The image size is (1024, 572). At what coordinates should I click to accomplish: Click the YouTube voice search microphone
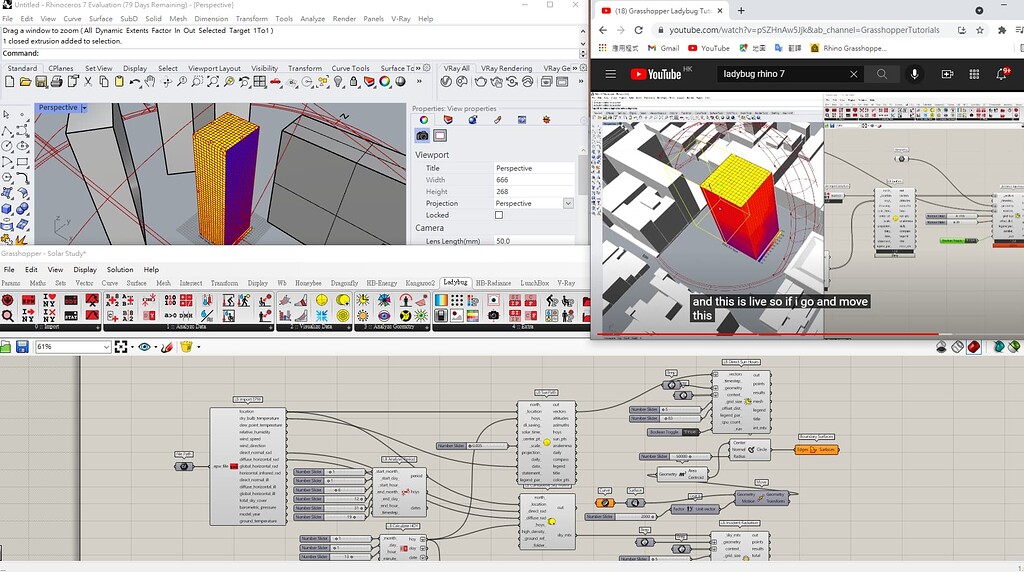(914, 74)
